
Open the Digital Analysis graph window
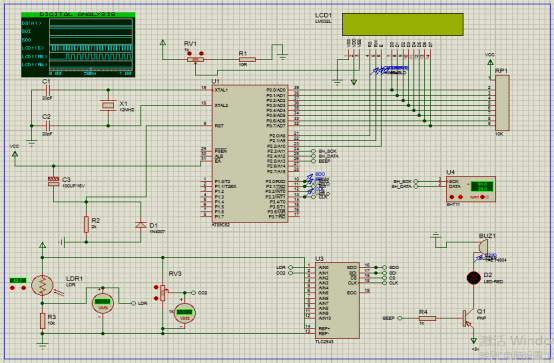[x=78, y=45]
